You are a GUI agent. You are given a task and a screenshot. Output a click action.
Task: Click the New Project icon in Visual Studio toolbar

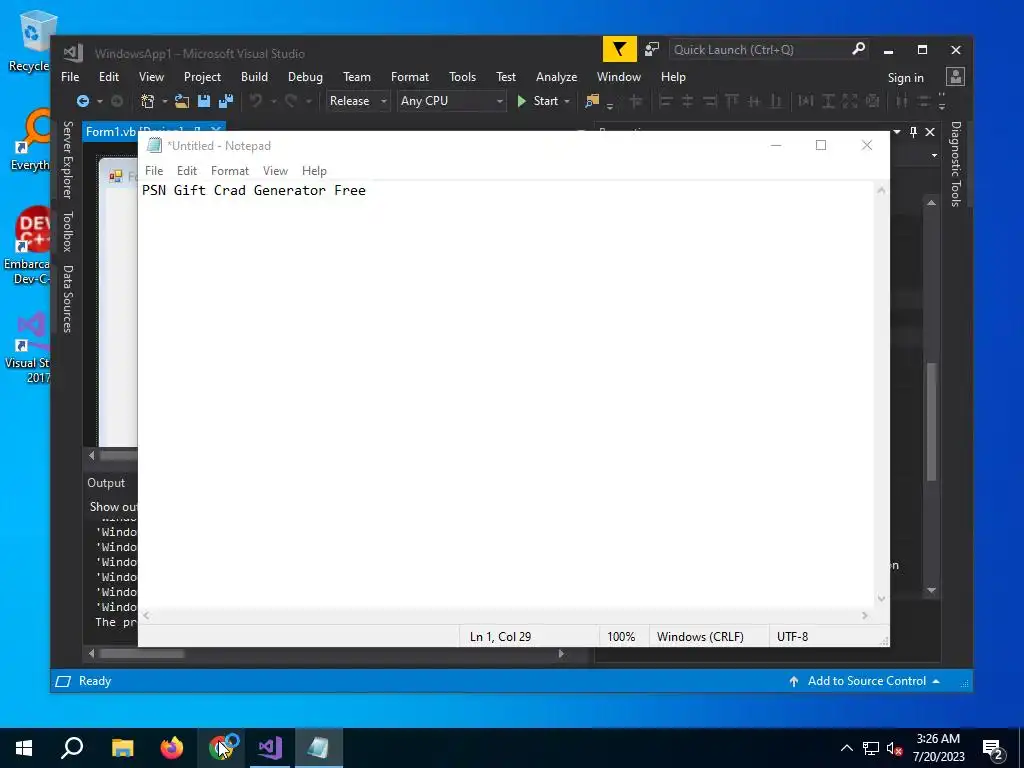click(x=148, y=101)
